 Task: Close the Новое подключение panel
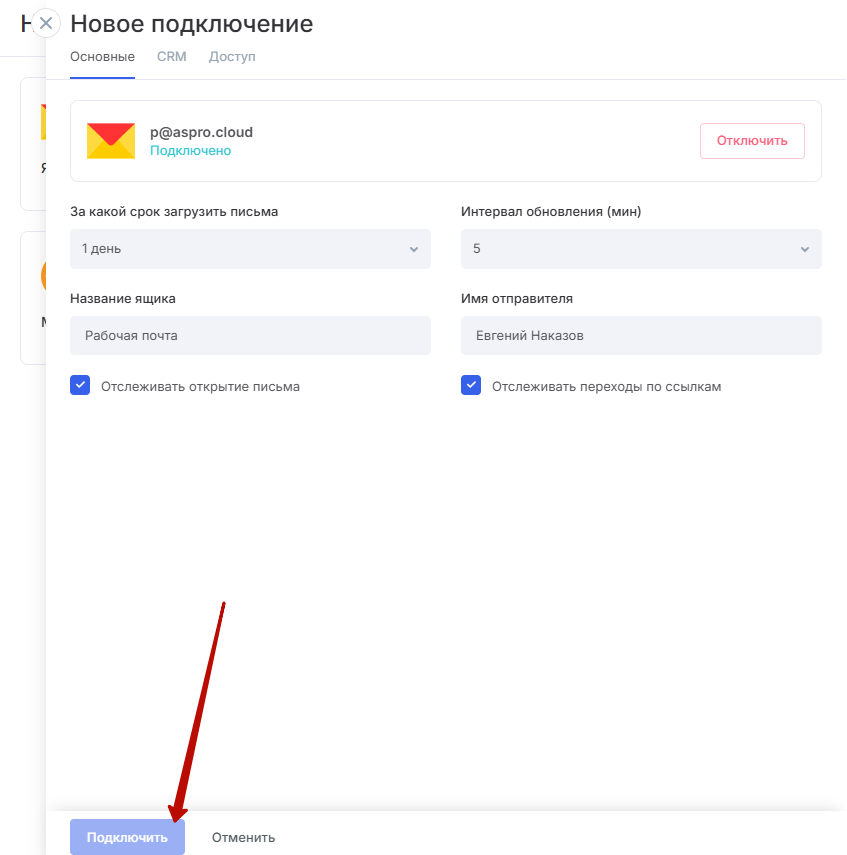[46, 23]
